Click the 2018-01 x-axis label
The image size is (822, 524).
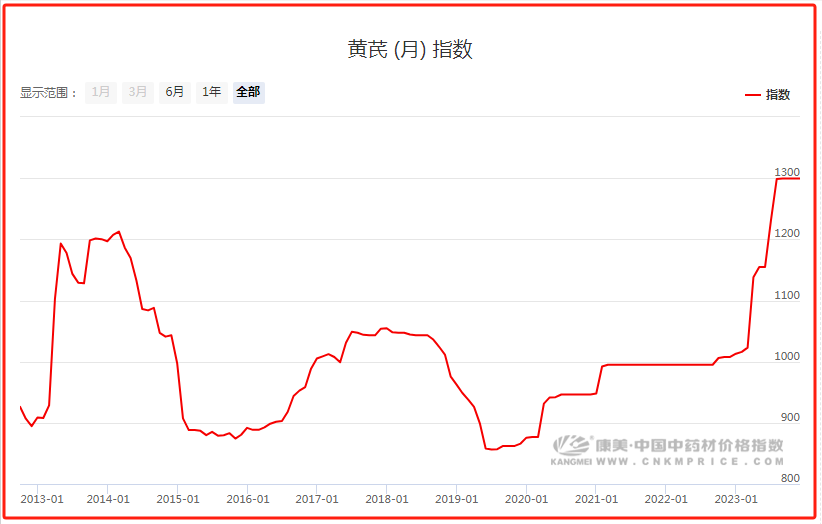[387, 499]
